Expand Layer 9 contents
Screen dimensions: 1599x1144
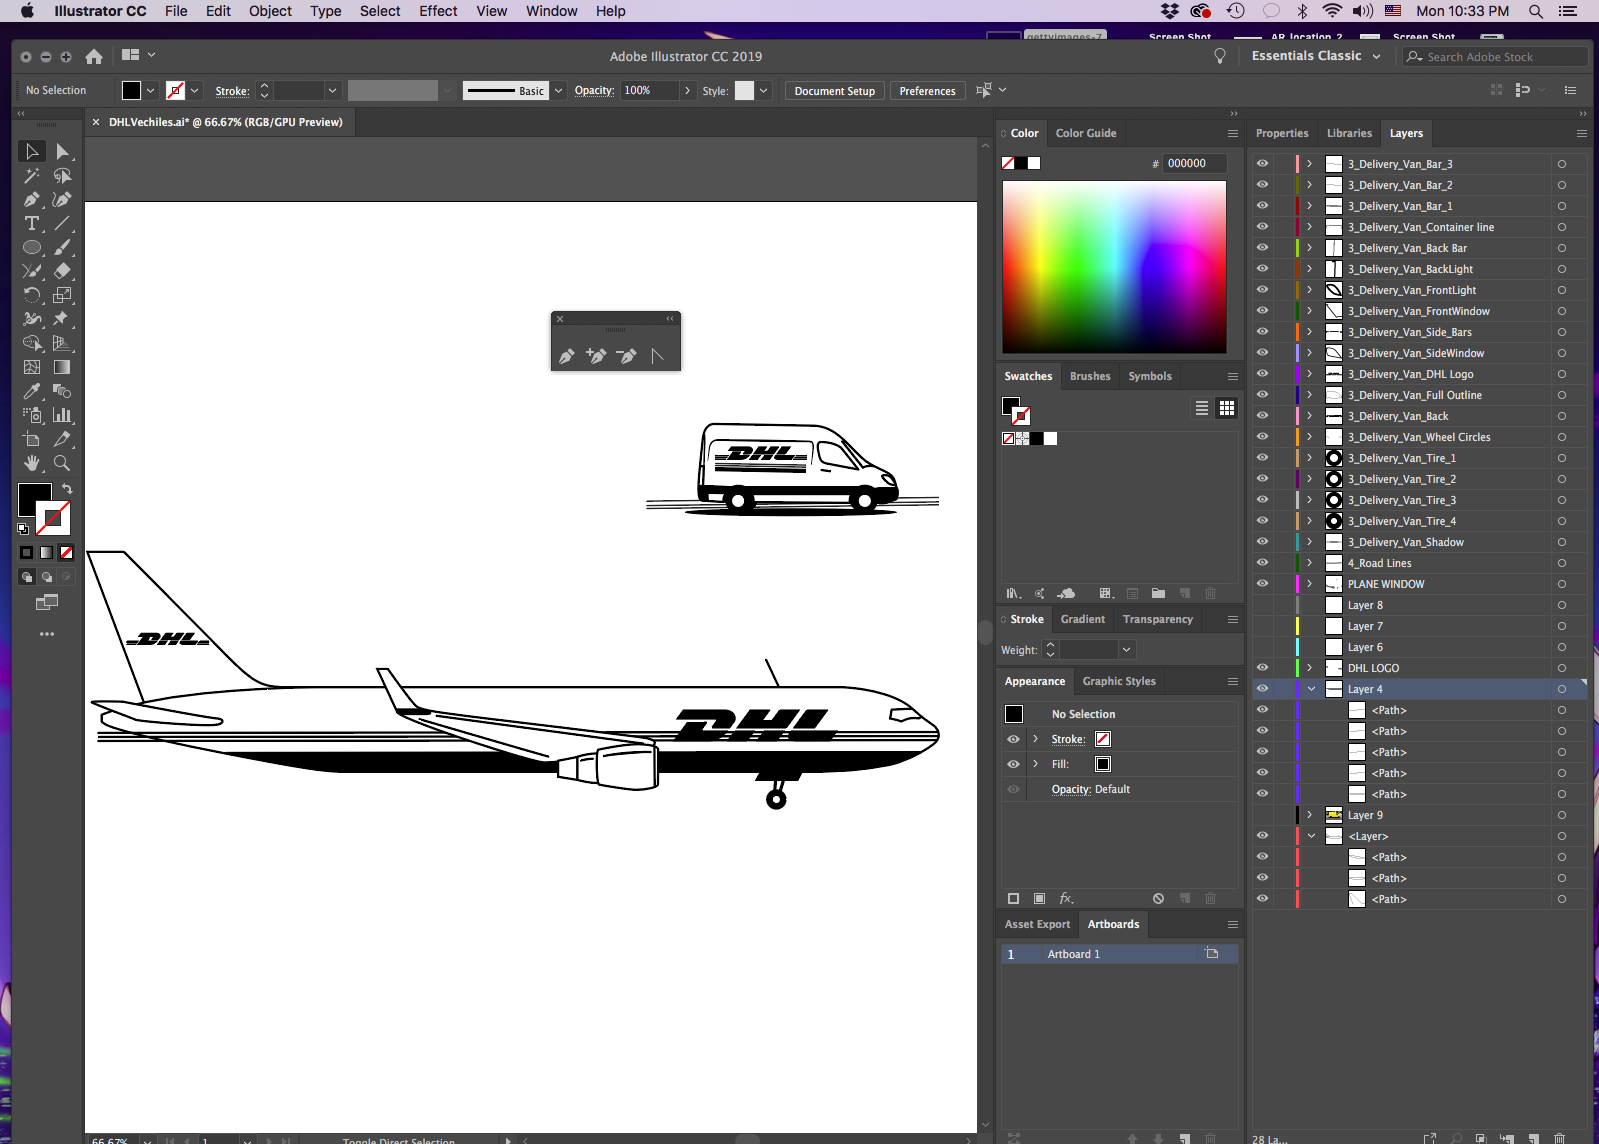pyautogui.click(x=1309, y=815)
